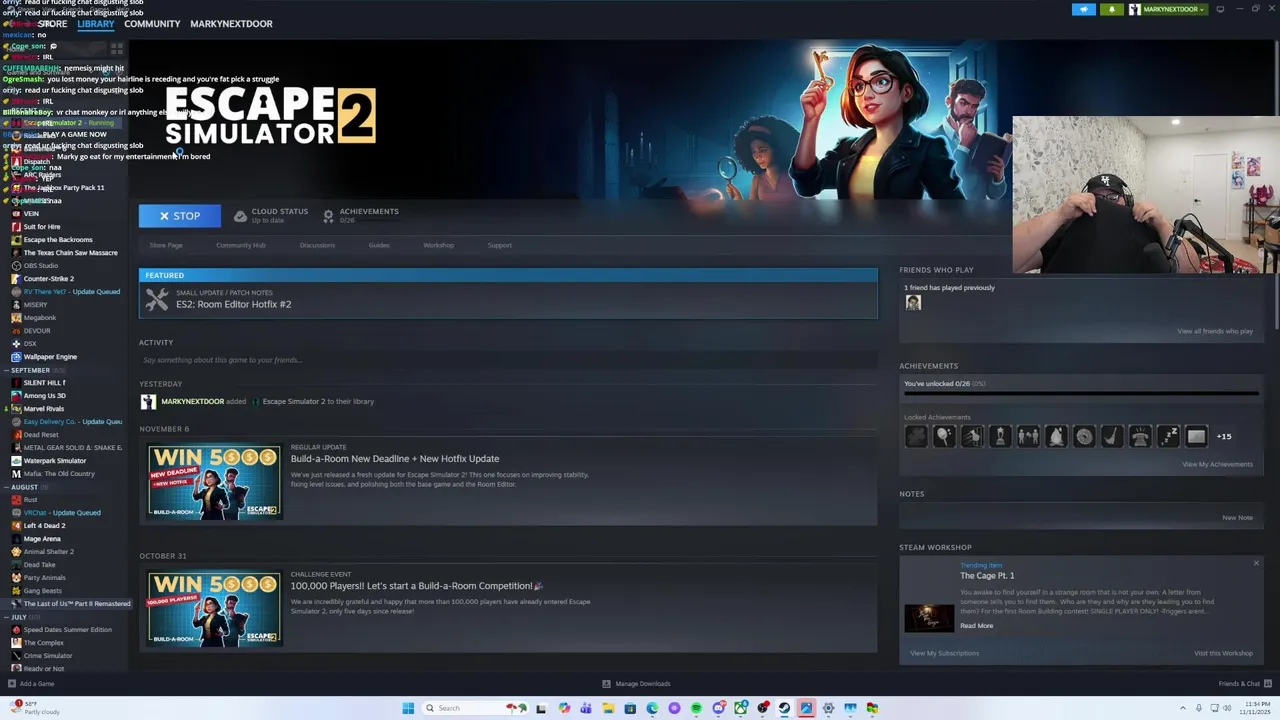Select Marvel Rivals in library list
The image size is (1280, 720).
[x=43, y=409]
